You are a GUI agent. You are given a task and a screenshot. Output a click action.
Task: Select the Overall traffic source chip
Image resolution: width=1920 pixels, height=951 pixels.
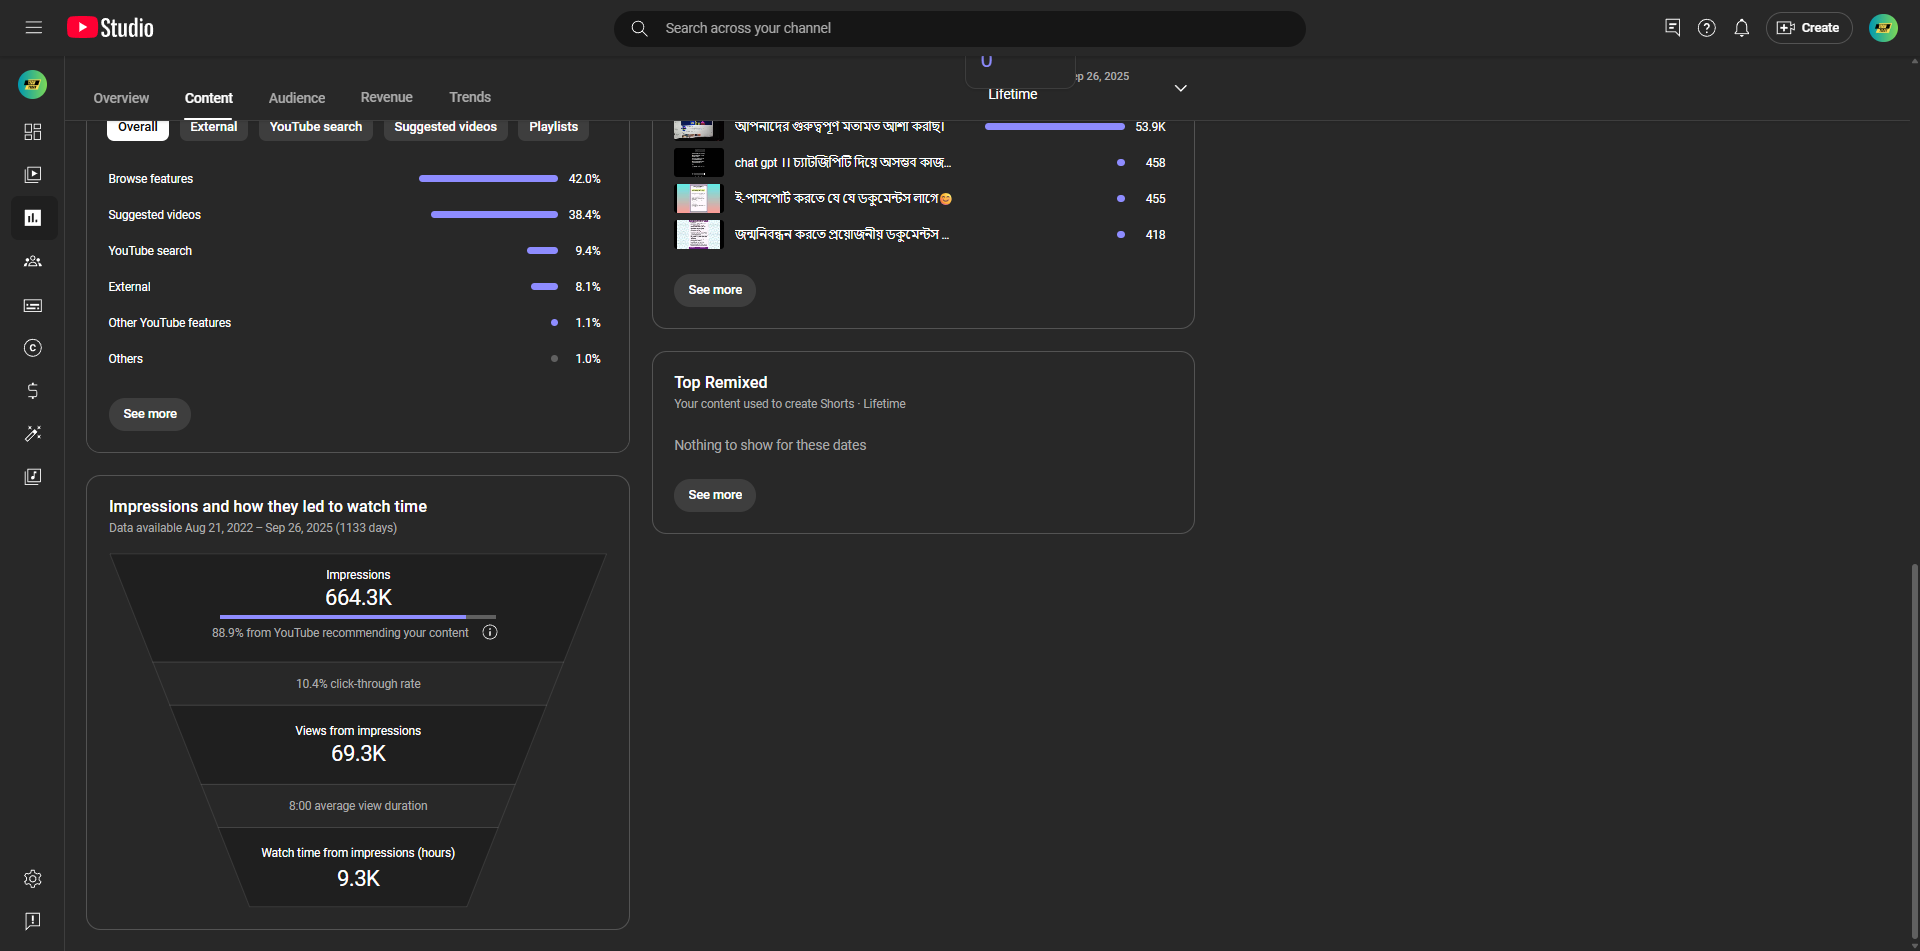point(137,128)
